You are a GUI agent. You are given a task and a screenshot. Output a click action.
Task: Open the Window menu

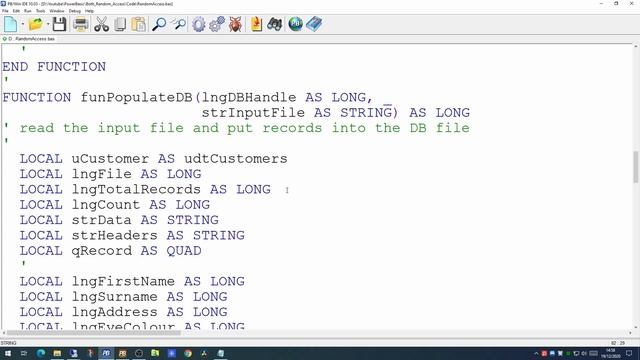pos(57,11)
